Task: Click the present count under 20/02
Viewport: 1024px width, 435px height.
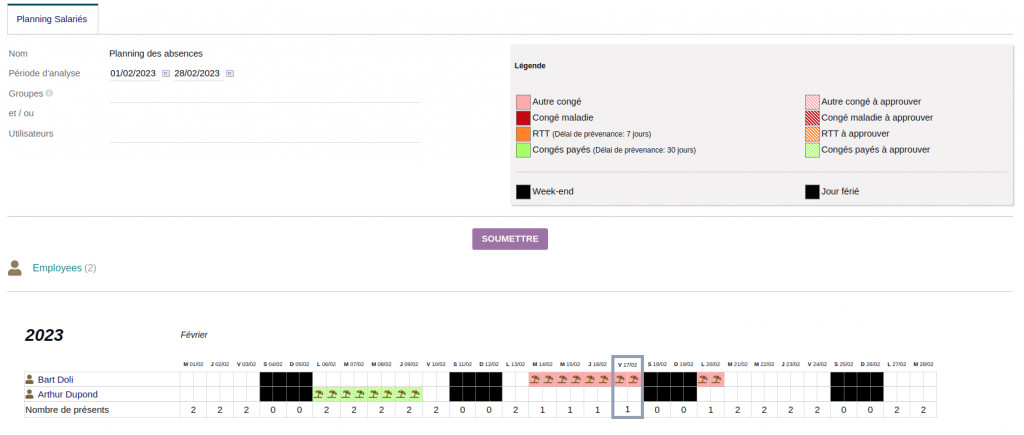Action: [x=711, y=410]
